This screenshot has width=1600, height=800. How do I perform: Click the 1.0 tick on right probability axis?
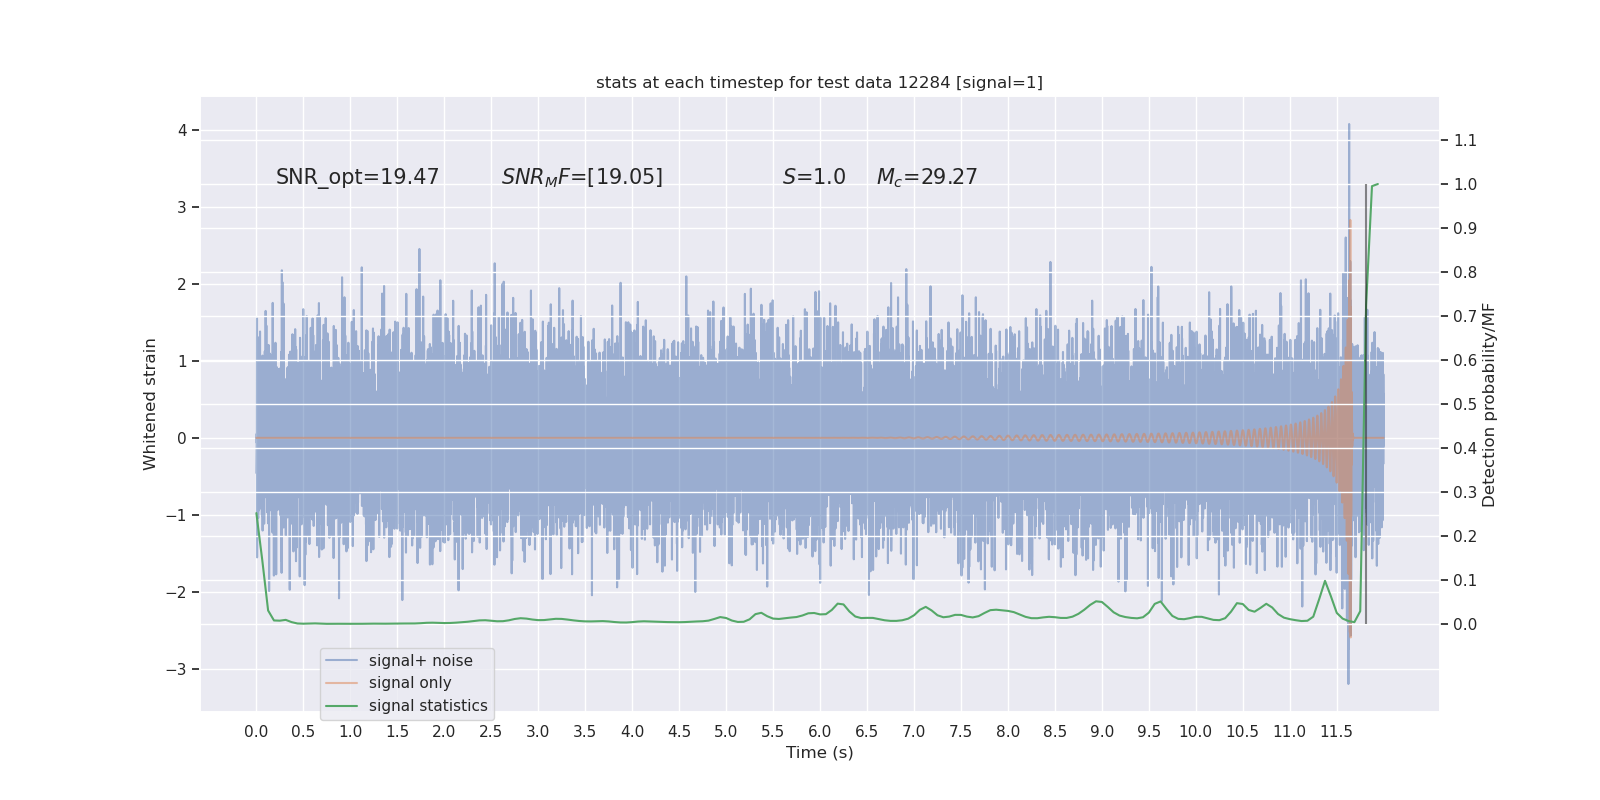tap(1465, 184)
